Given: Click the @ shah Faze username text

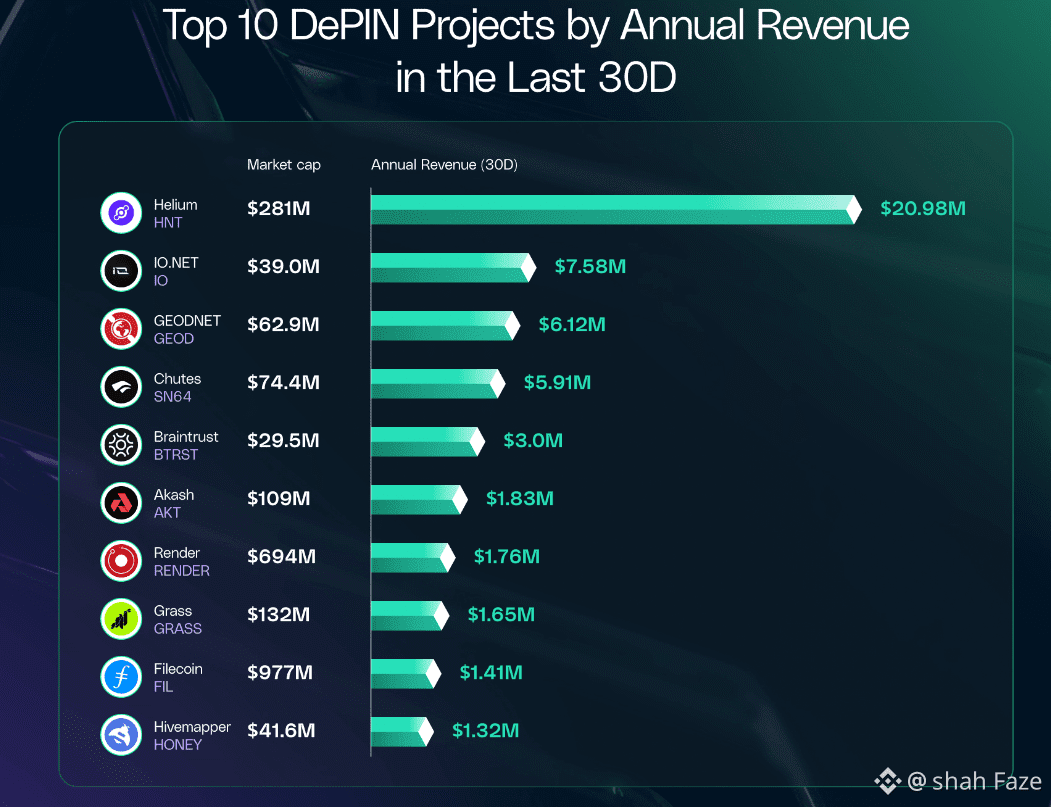Looking at the screenshot, I should [x=974, y=781].
